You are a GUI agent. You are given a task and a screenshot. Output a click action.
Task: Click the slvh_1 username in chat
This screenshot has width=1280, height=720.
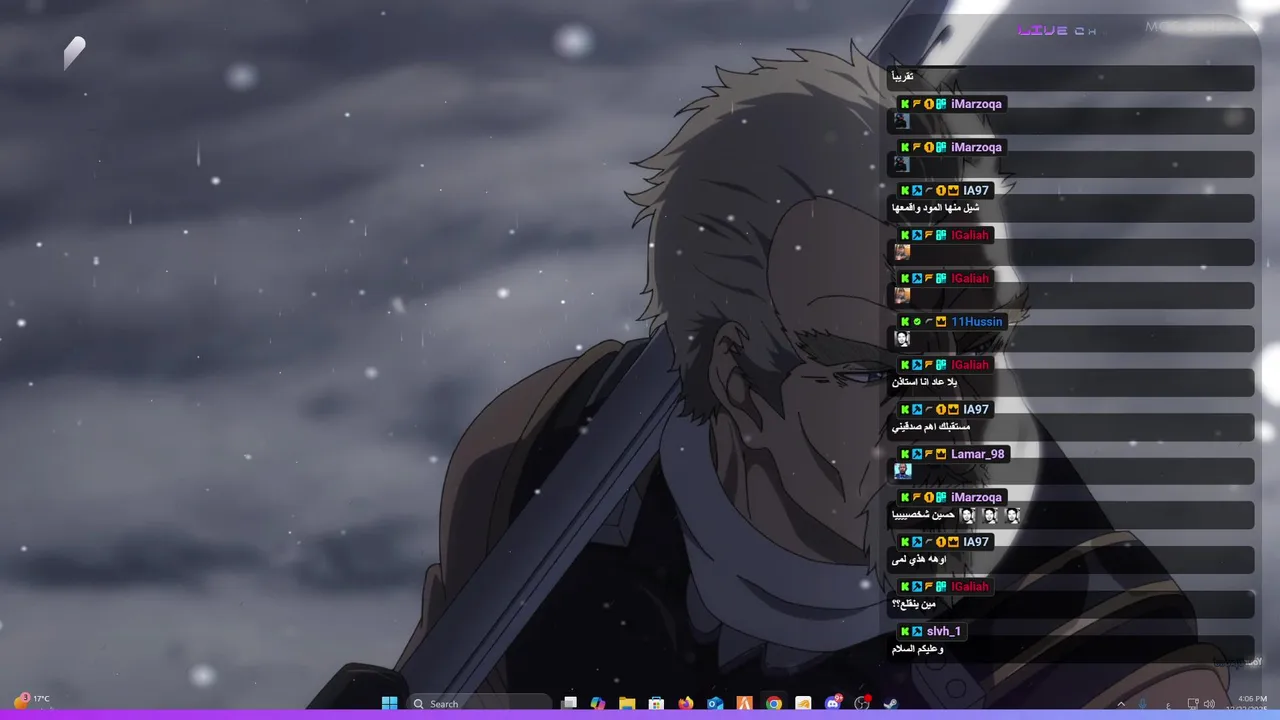pos(944,631)
